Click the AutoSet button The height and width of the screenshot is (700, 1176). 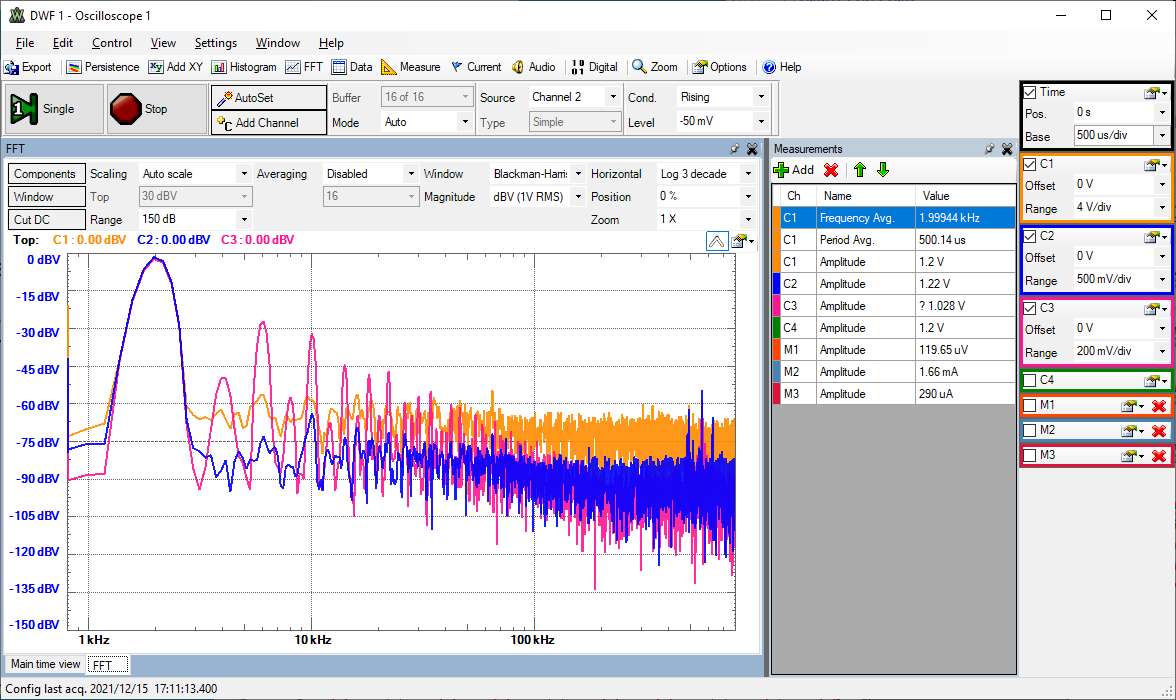[x=268, y=98]
